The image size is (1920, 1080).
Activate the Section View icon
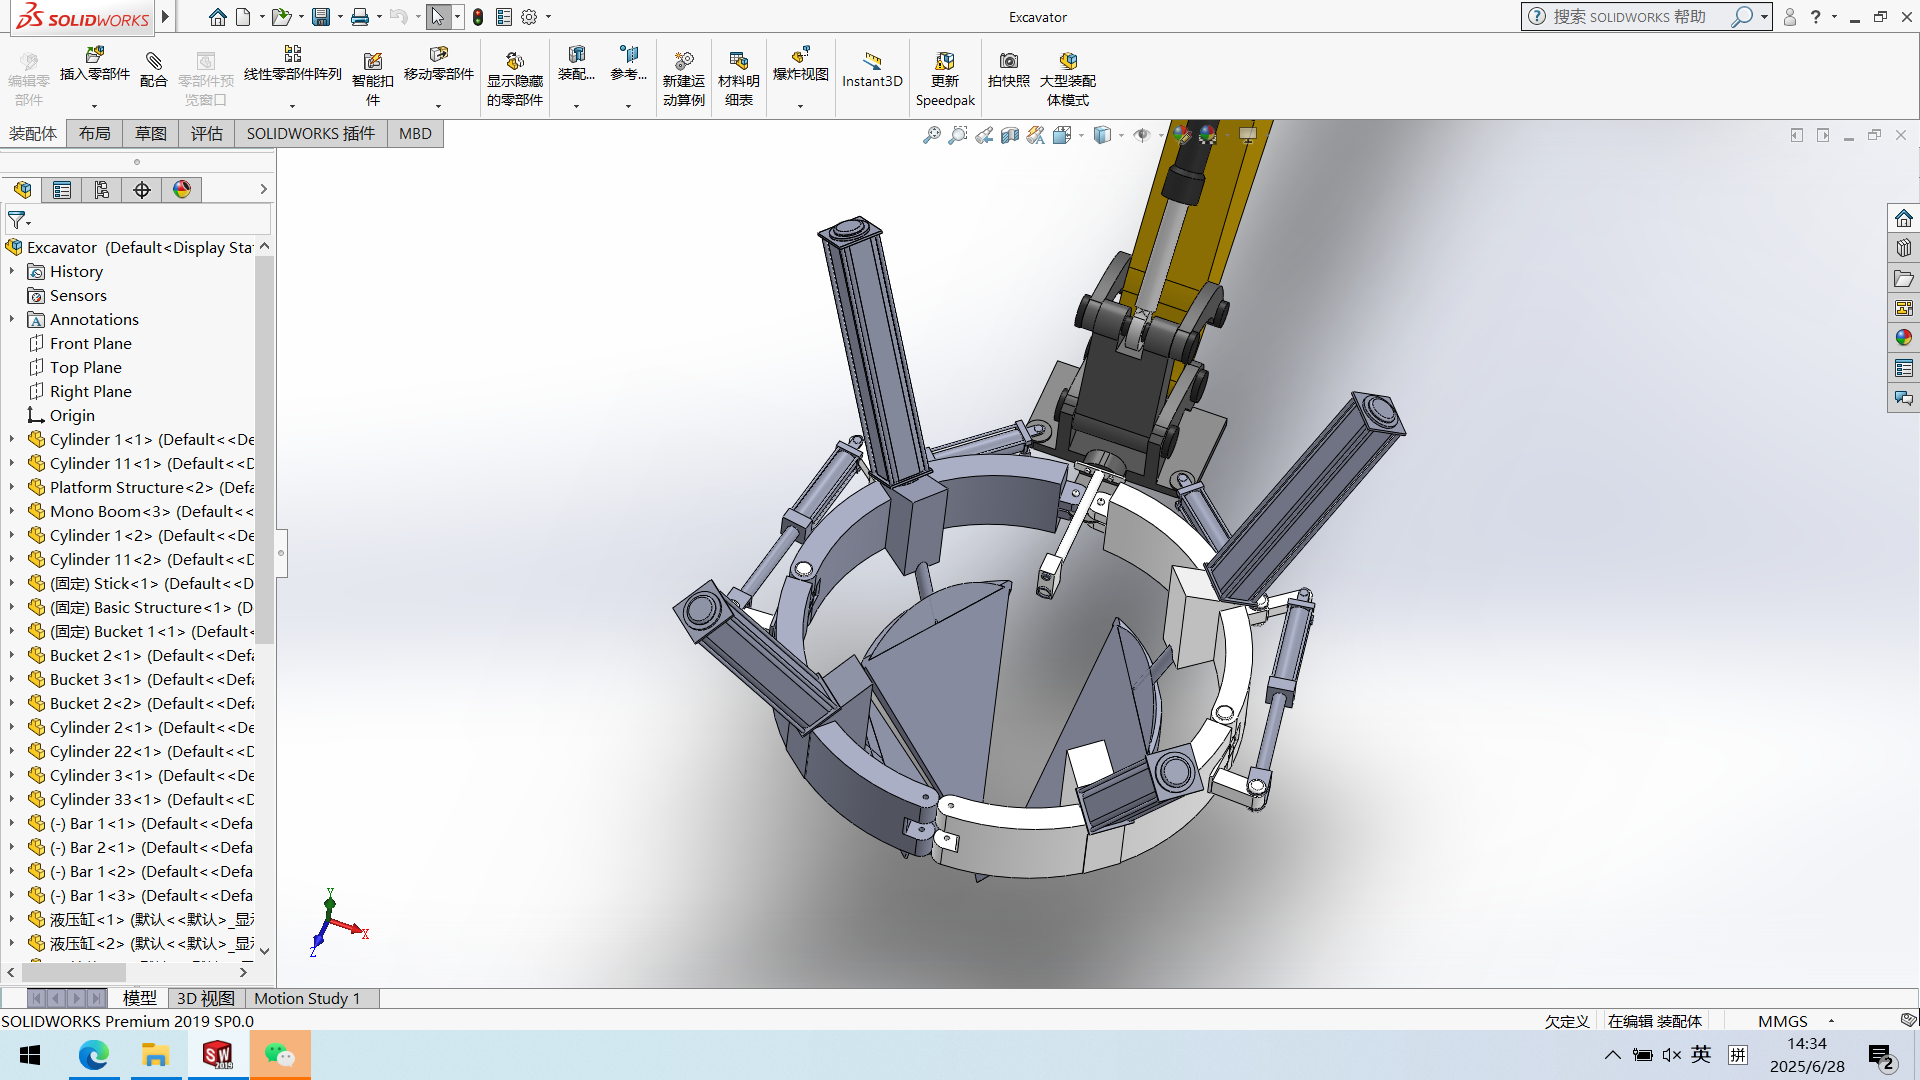pyautogui.click(x=1010, y=135)
